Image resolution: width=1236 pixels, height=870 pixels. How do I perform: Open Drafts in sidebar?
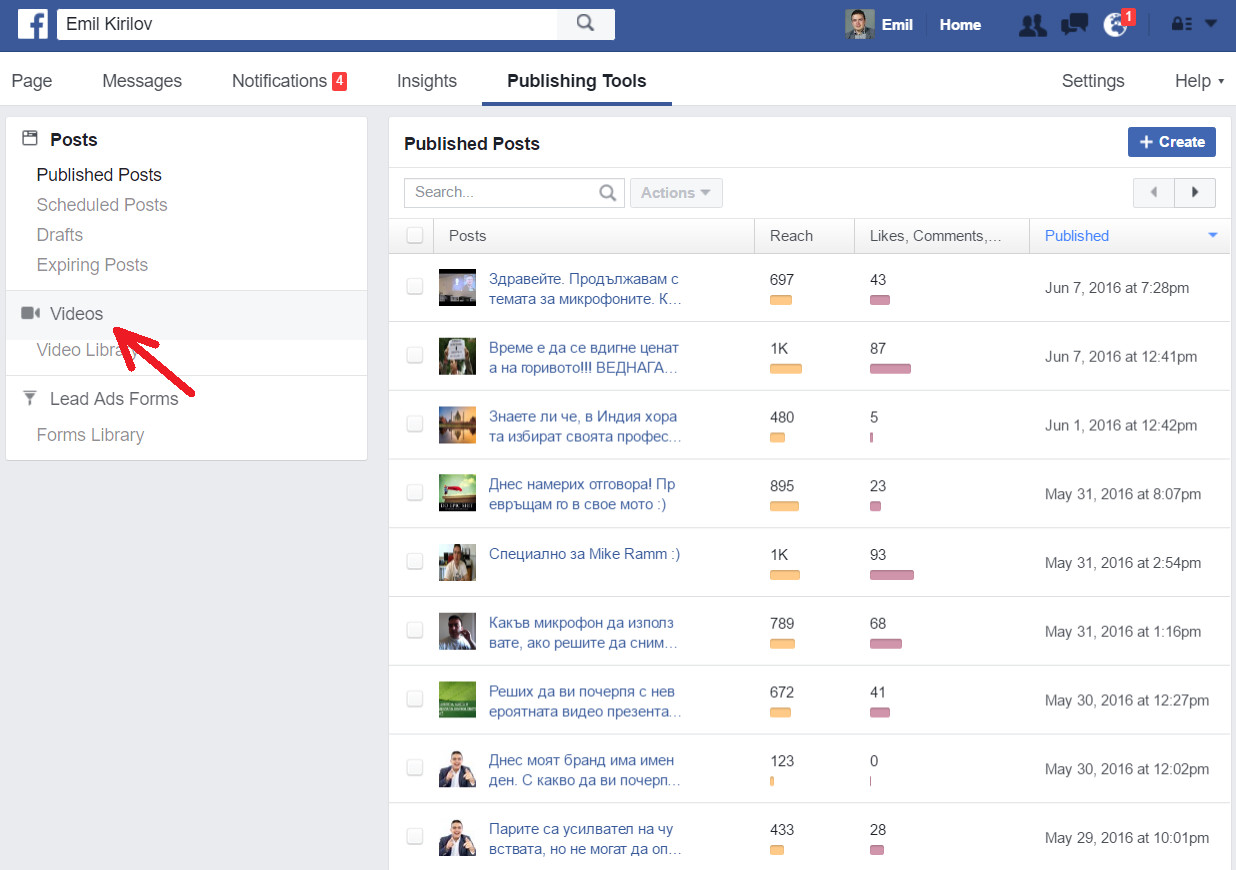point(60,235)
